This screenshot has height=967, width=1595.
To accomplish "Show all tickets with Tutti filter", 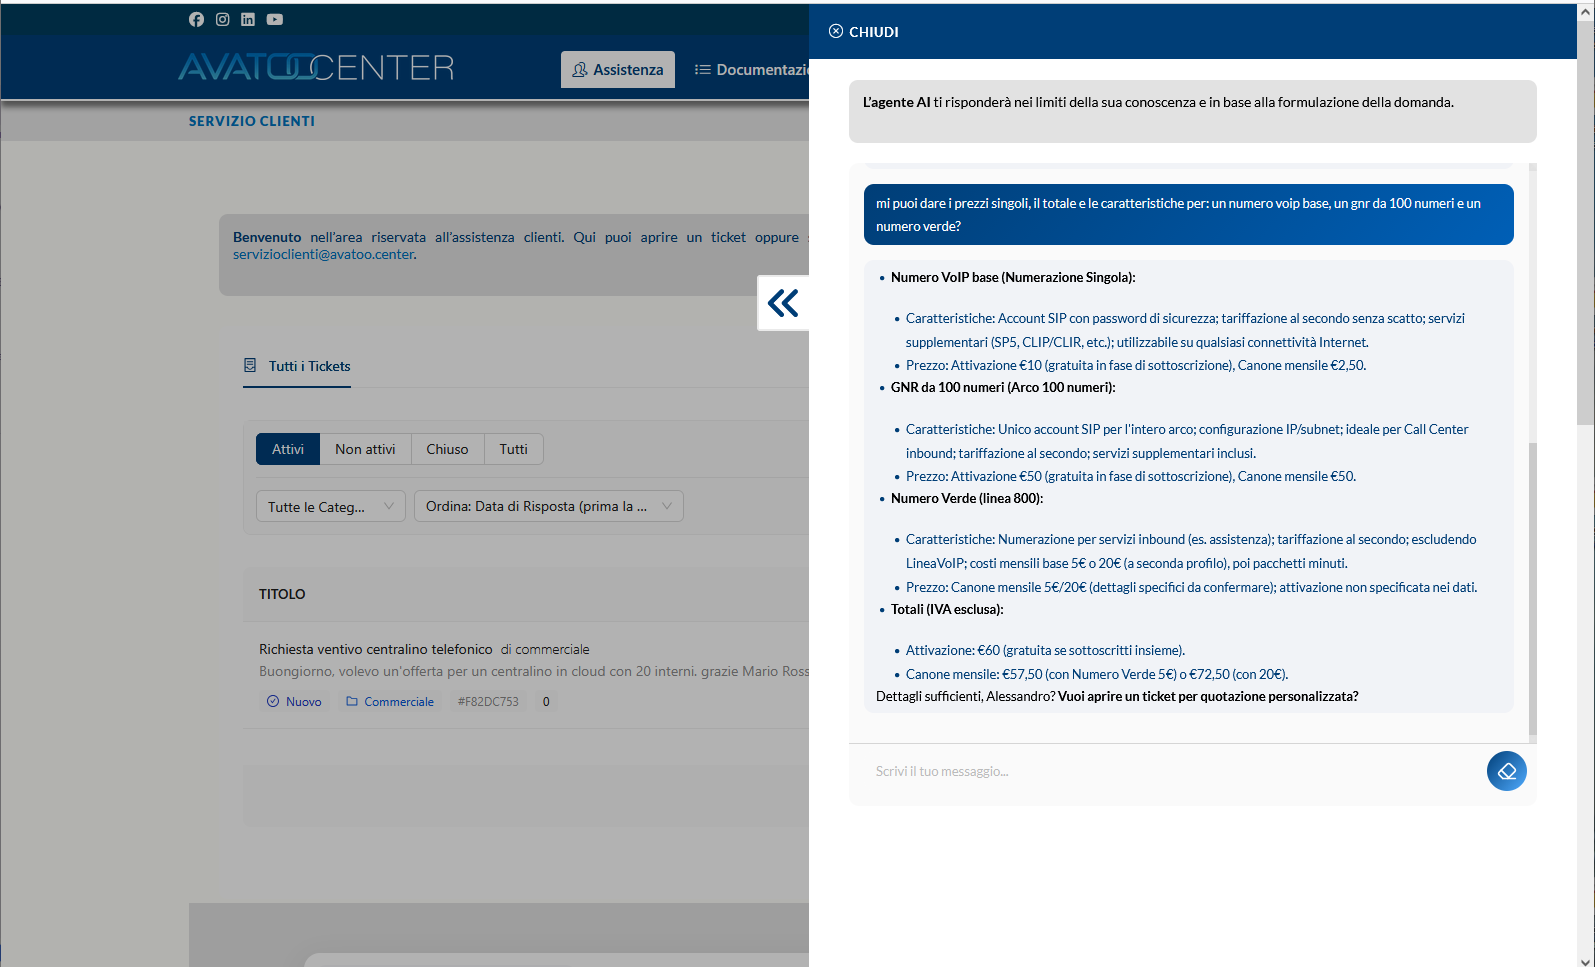I will [513, 449].
